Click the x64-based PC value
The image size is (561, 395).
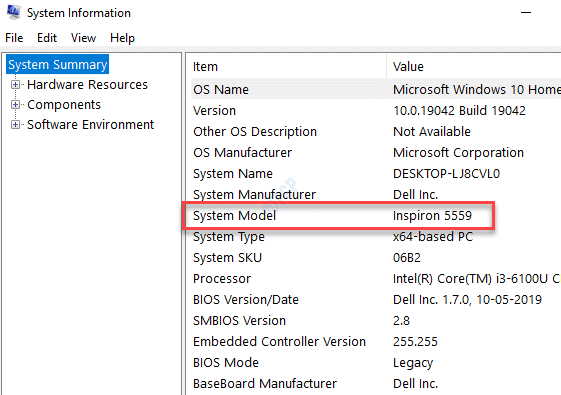coord(433,237)
